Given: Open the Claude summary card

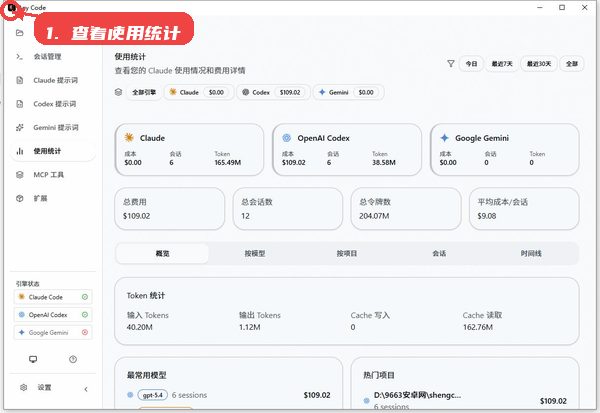Looking at the screenshot, I should click(189, 150).
